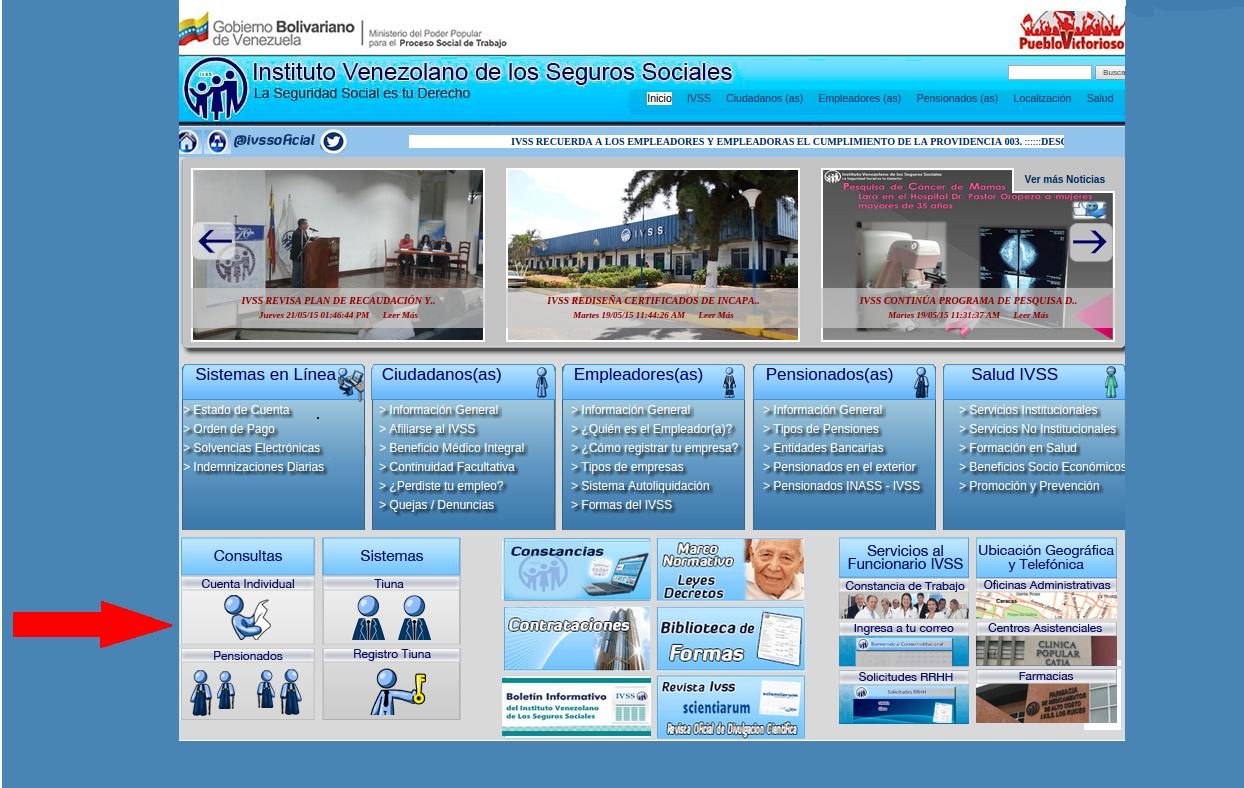Open the IVSS menu item
The height and width of the screenshot is (788, 1244).
coord(699,98)
